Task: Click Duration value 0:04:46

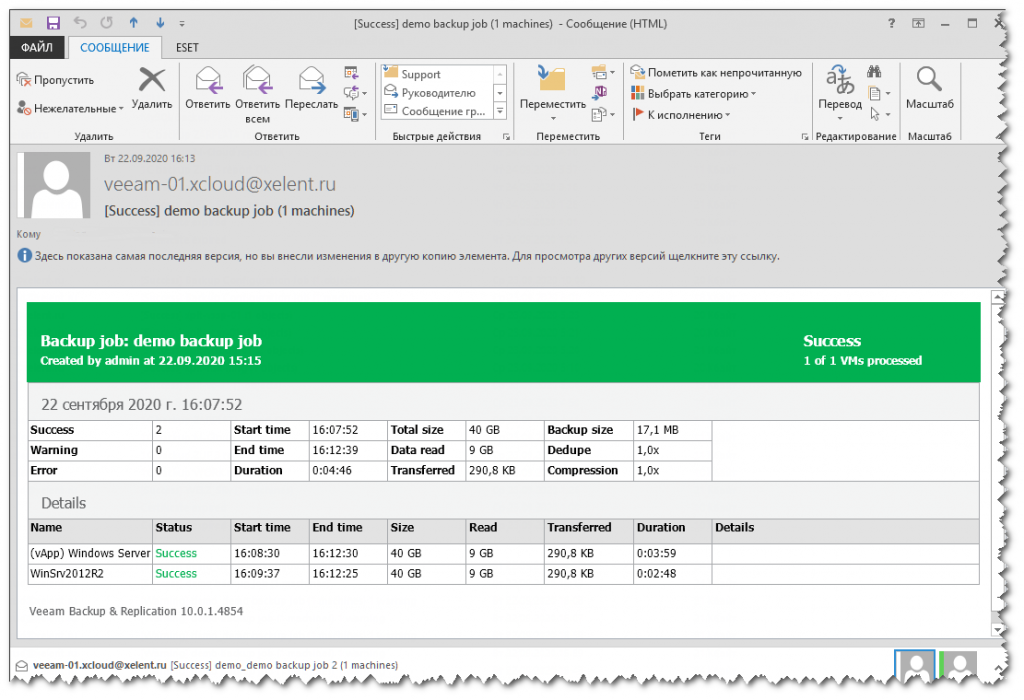Action: tap(332, 471)
